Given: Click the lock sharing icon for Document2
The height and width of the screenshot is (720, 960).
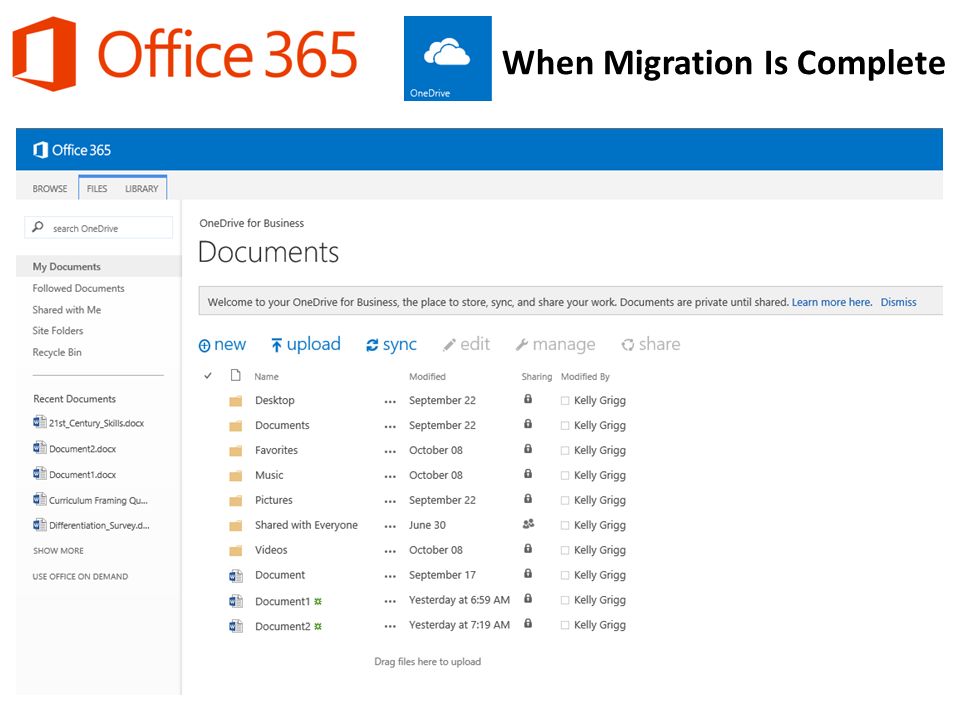Looking at the screenshot, I should click(528, 623).
